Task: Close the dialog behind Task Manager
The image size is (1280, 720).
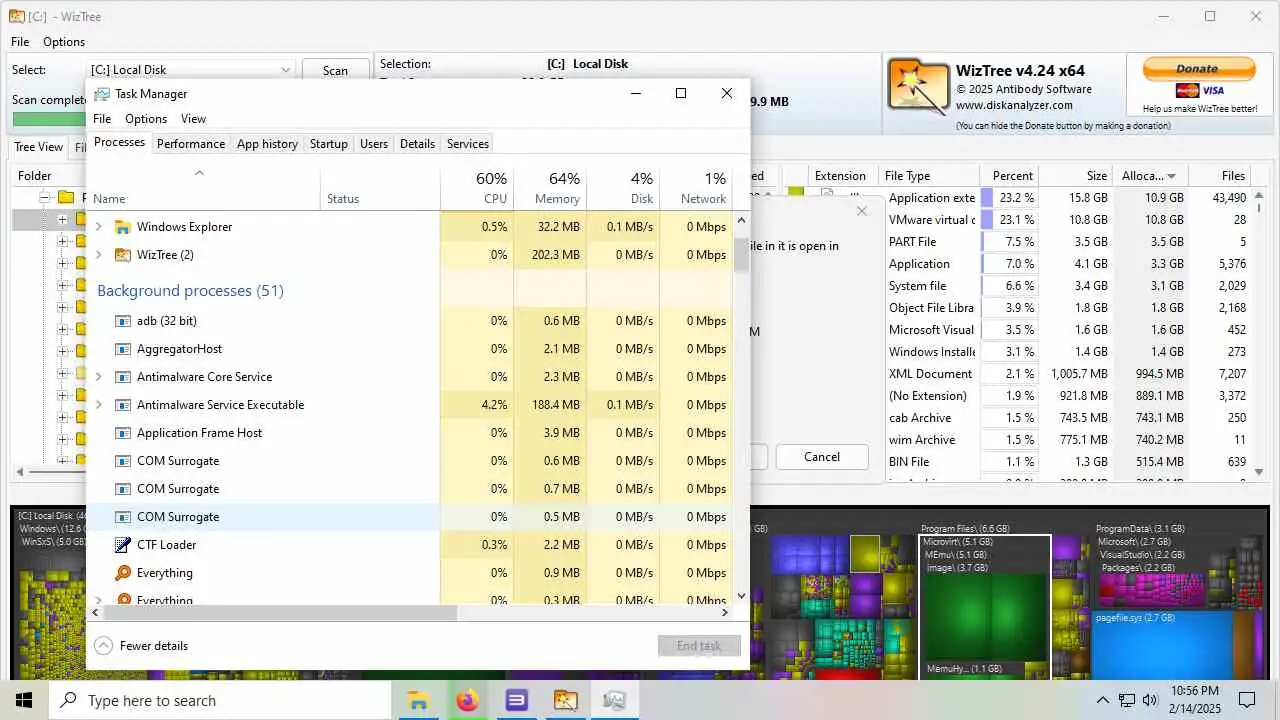Action: (x=862, y=211)
